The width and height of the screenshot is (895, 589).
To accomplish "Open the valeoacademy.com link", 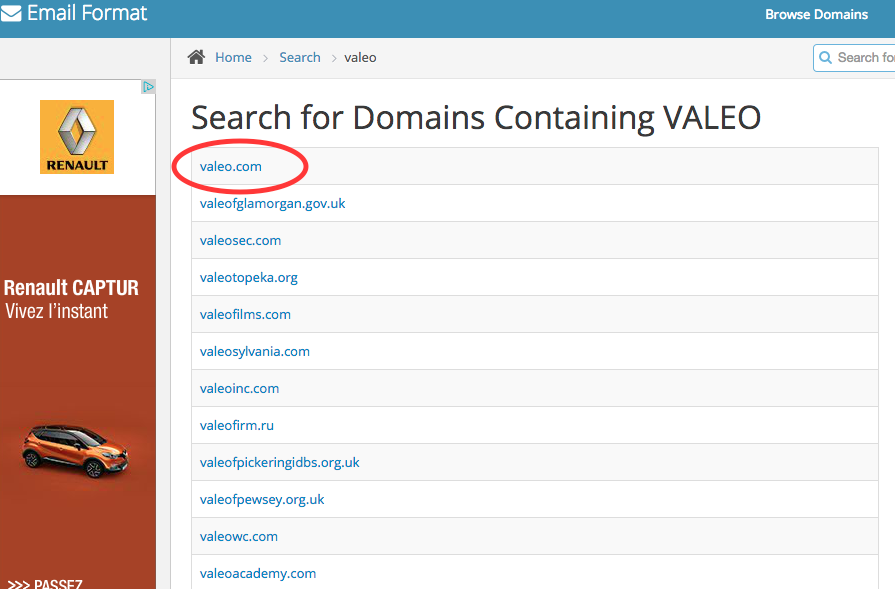I will coord(257,573).
